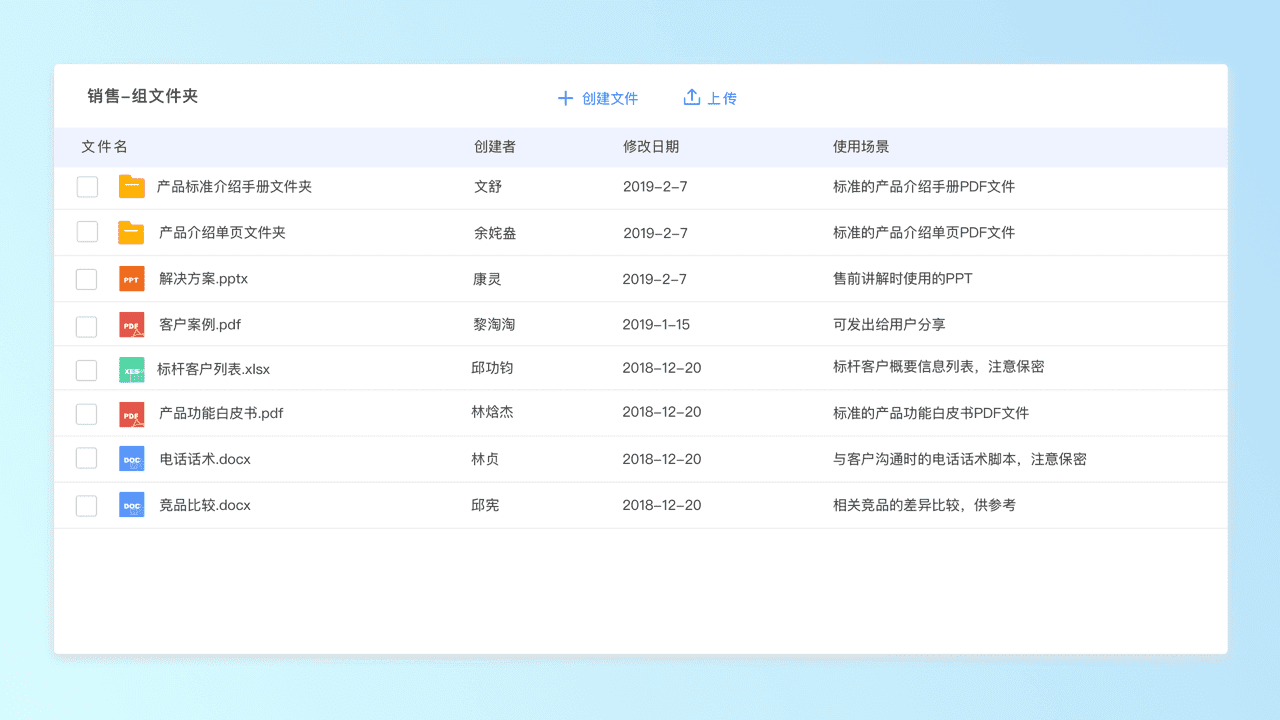Click the DOC icon beside 电话话术.docx
Image resolution: width=1280 pixels, height=720 pixels.
click(x=131, y=459)
